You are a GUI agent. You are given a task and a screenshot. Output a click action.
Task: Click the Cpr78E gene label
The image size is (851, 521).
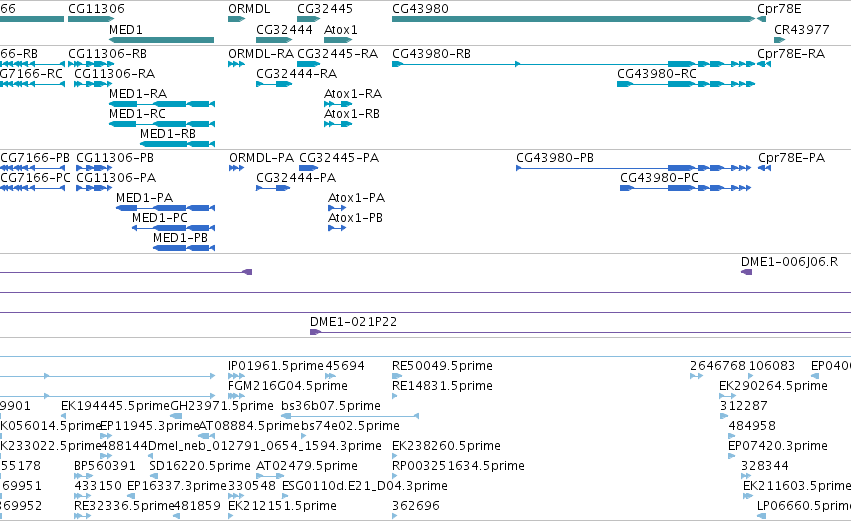pyautogui.click(x=779, y=9)
